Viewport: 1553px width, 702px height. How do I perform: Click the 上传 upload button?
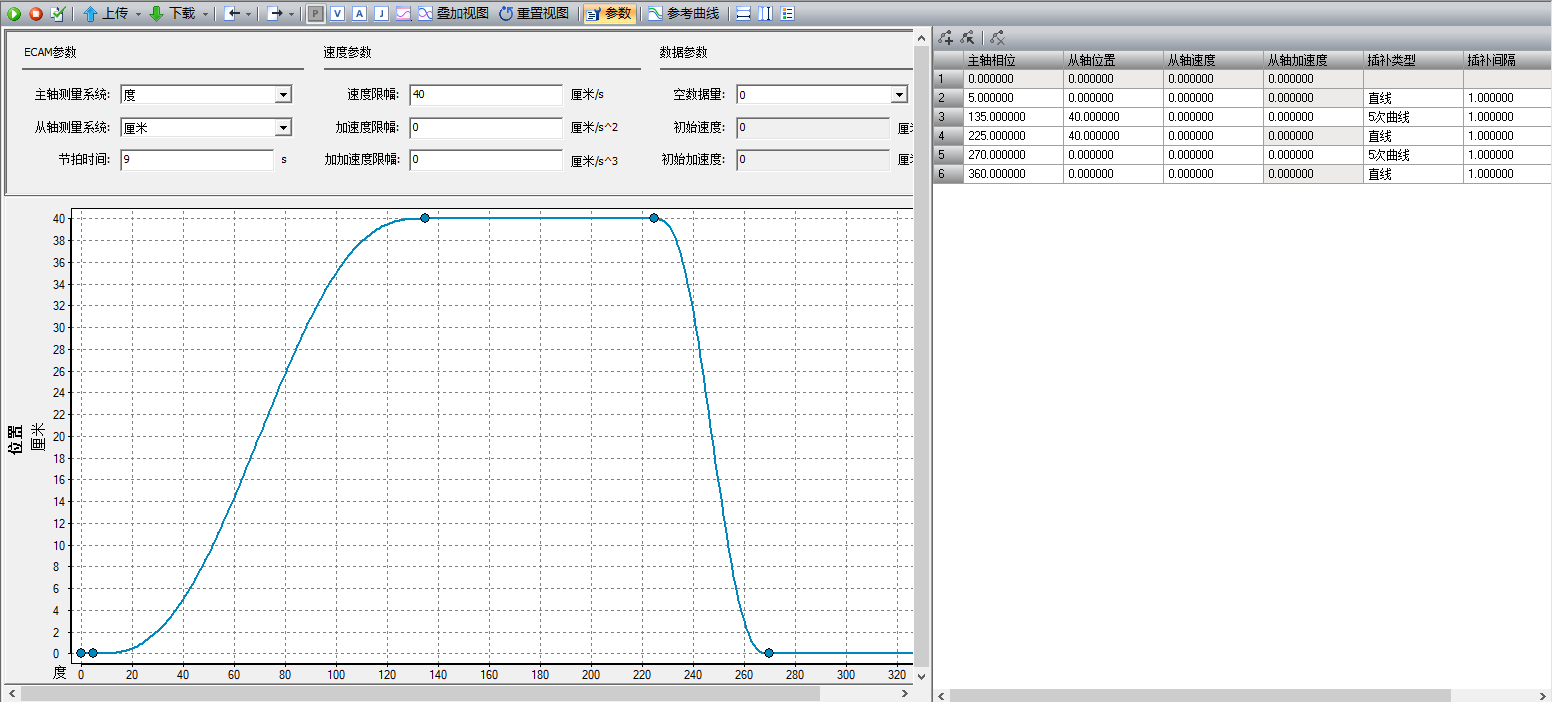coord(106,14)
